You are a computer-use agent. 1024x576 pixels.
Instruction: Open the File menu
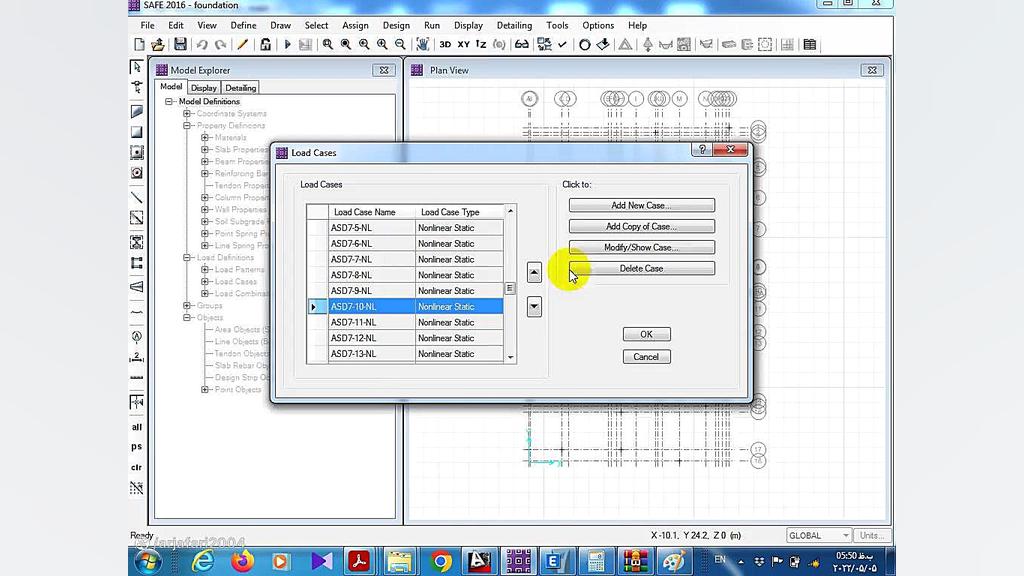click(x=148, y=25)
